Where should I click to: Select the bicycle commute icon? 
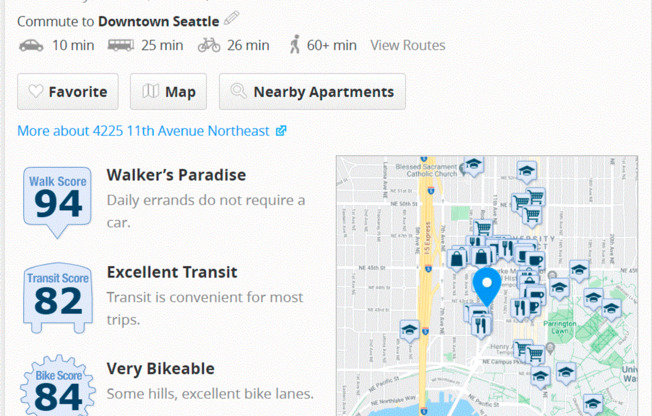[x=208, y=45]
